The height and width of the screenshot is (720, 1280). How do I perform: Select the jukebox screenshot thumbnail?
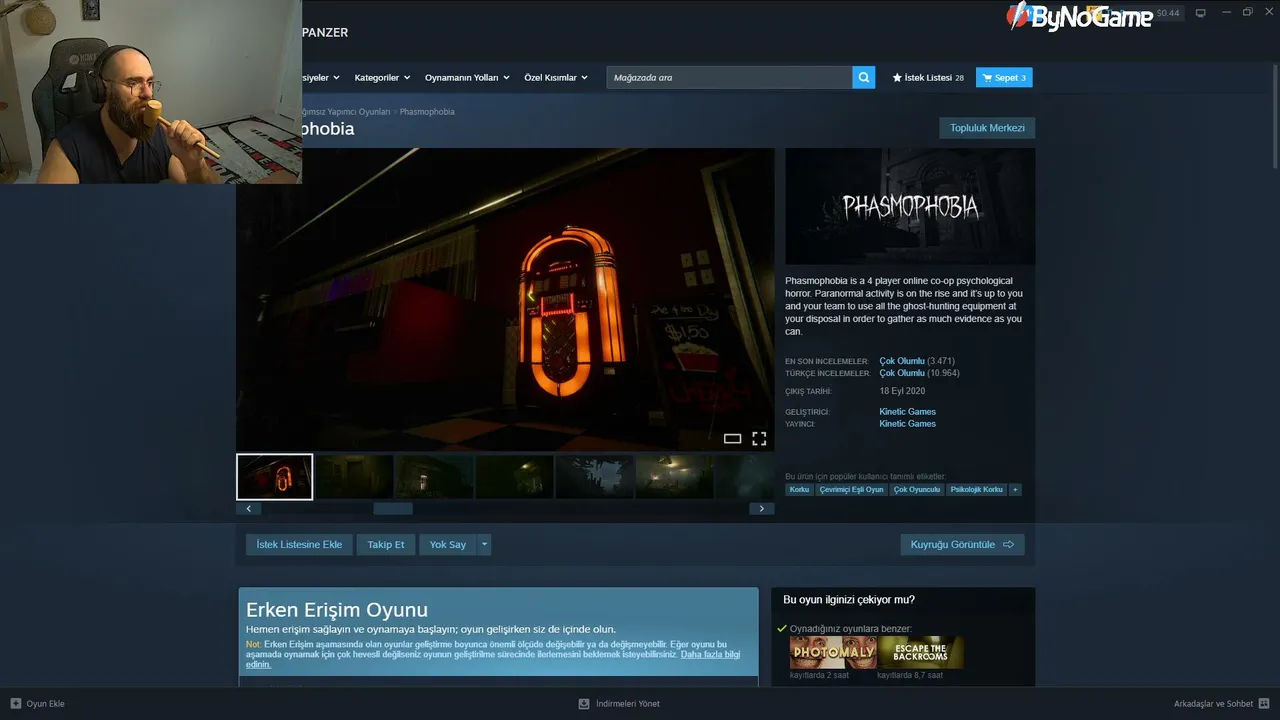(275, 477)
